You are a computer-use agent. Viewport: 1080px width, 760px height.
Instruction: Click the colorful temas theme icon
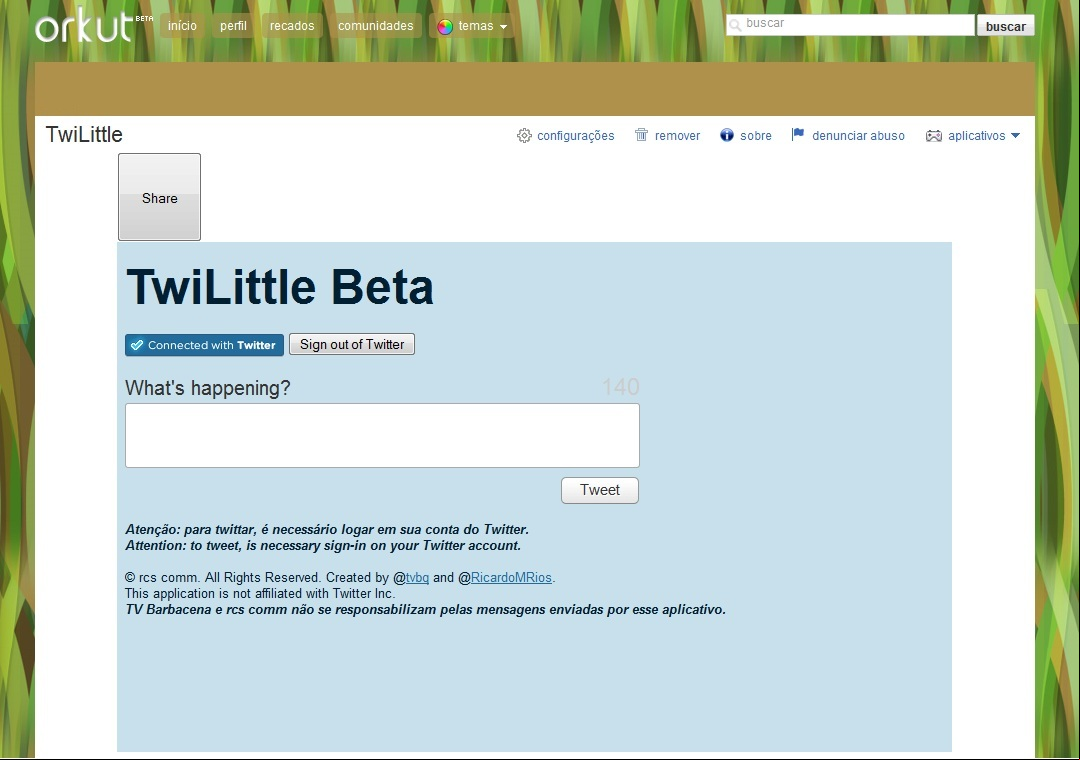(x=445, y=26)
